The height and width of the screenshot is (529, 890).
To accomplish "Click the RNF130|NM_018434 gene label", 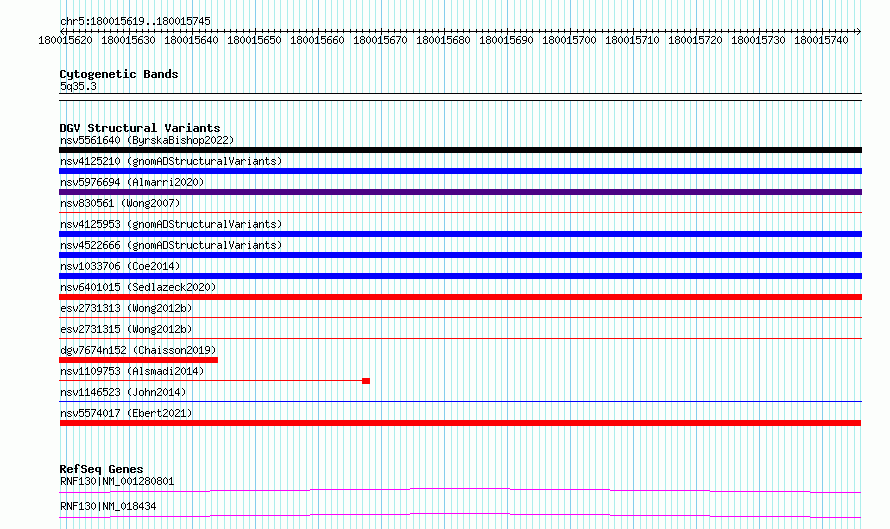I will click(108, 506).
